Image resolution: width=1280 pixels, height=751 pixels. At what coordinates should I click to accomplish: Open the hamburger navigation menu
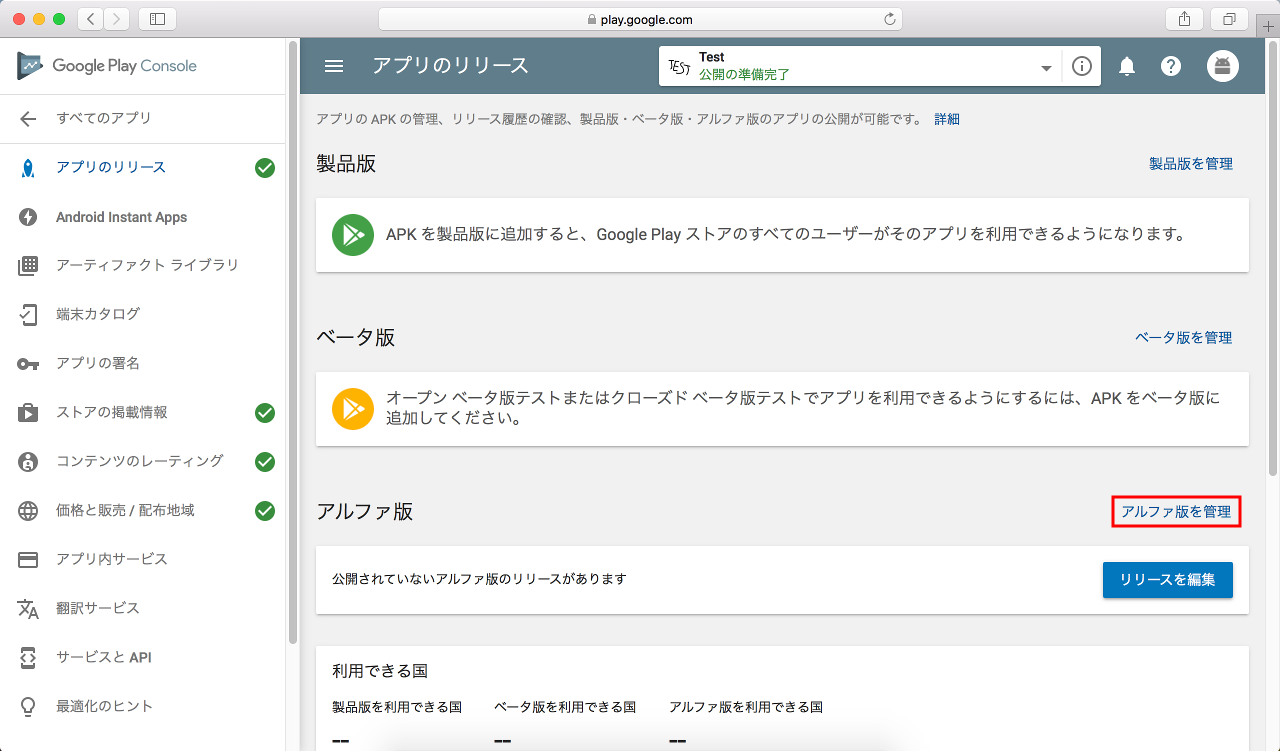(x=334, y=66)
